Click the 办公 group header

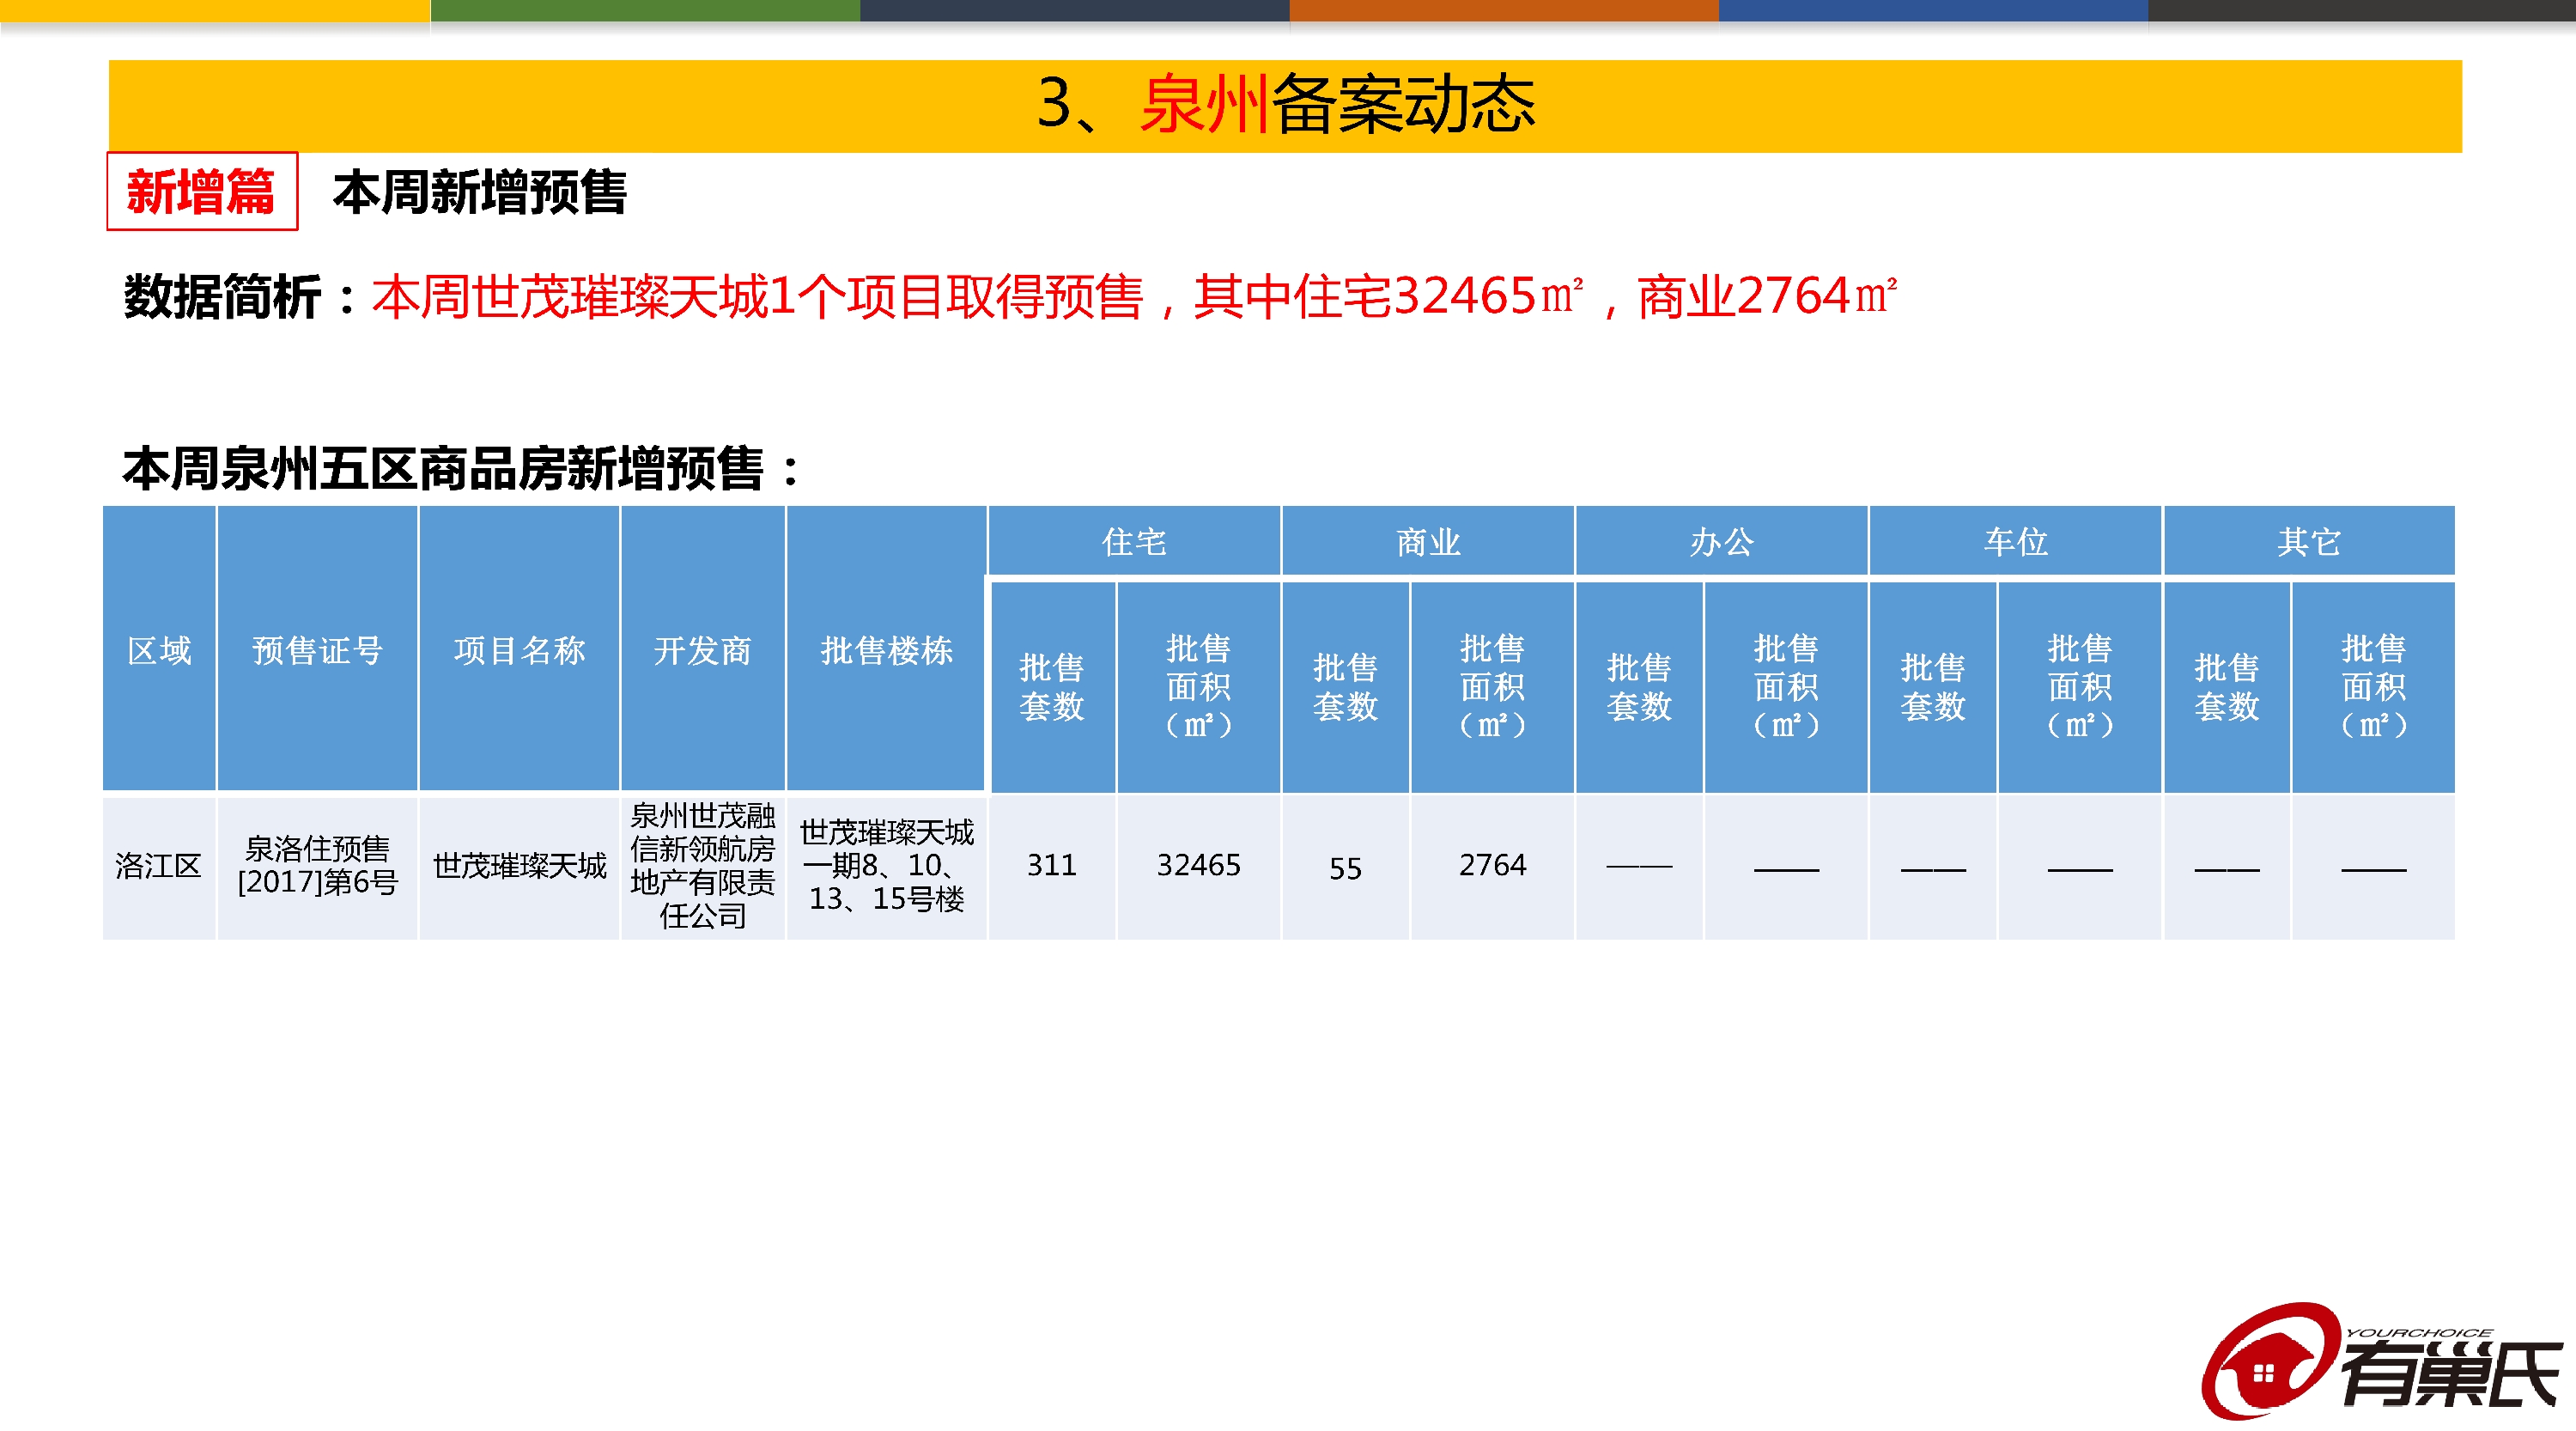pos(1721,541)
